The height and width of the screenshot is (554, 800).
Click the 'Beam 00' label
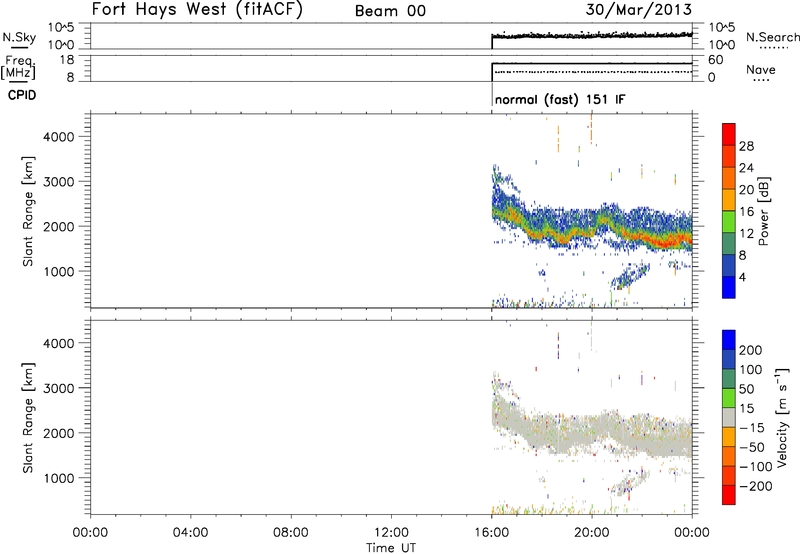point(390,11)
